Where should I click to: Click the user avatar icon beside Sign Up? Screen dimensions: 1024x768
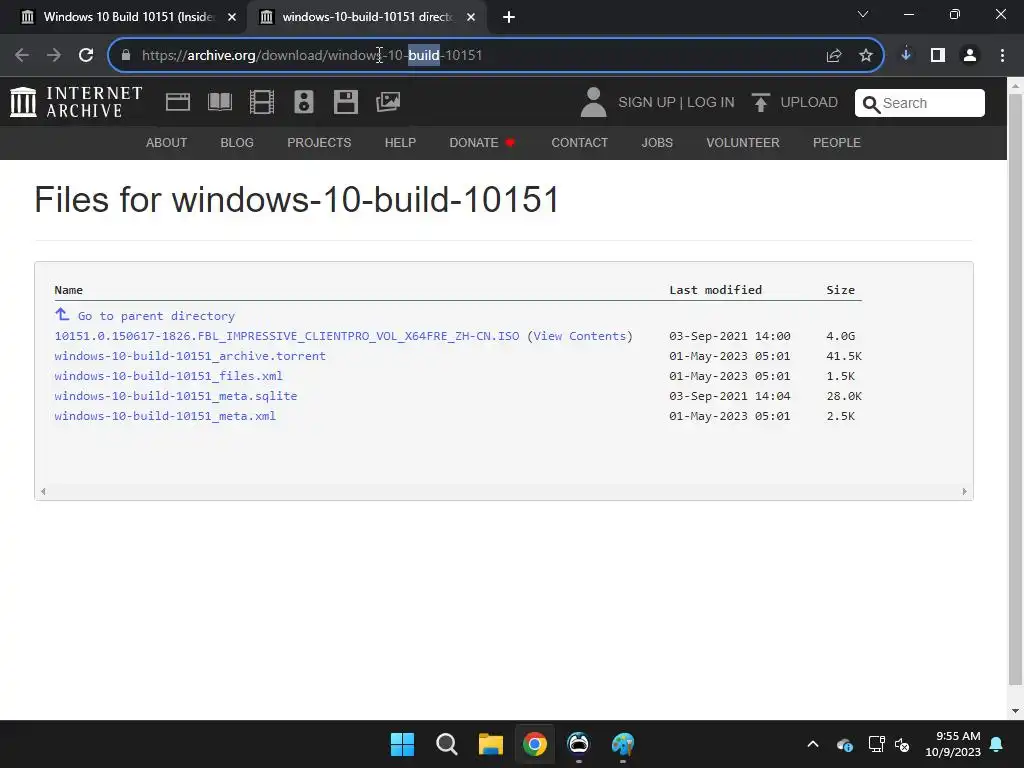click(593, 103)
